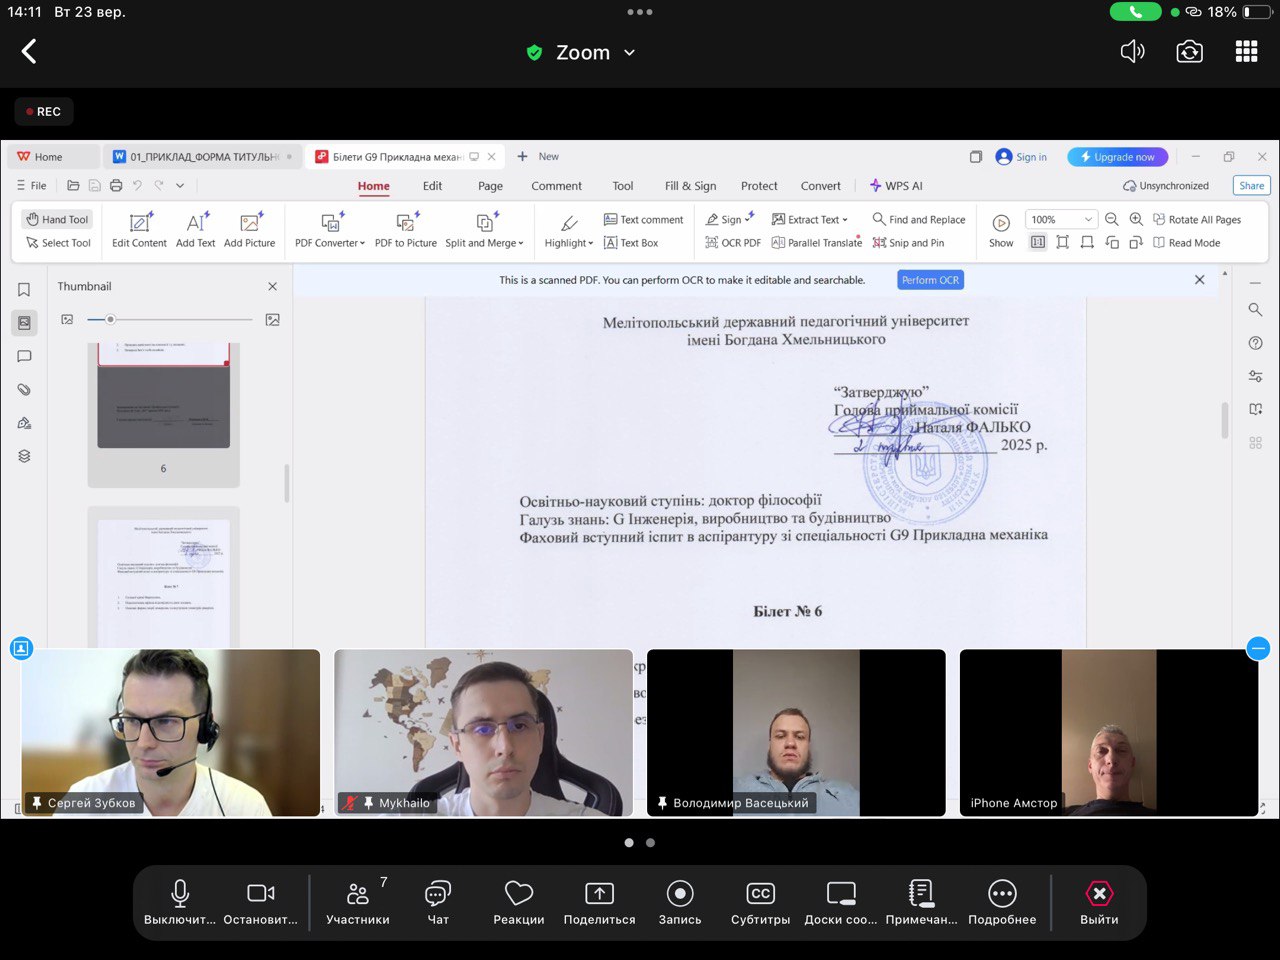
Task: Adjust the thumbnail size slider
Action: coord(110,320)
